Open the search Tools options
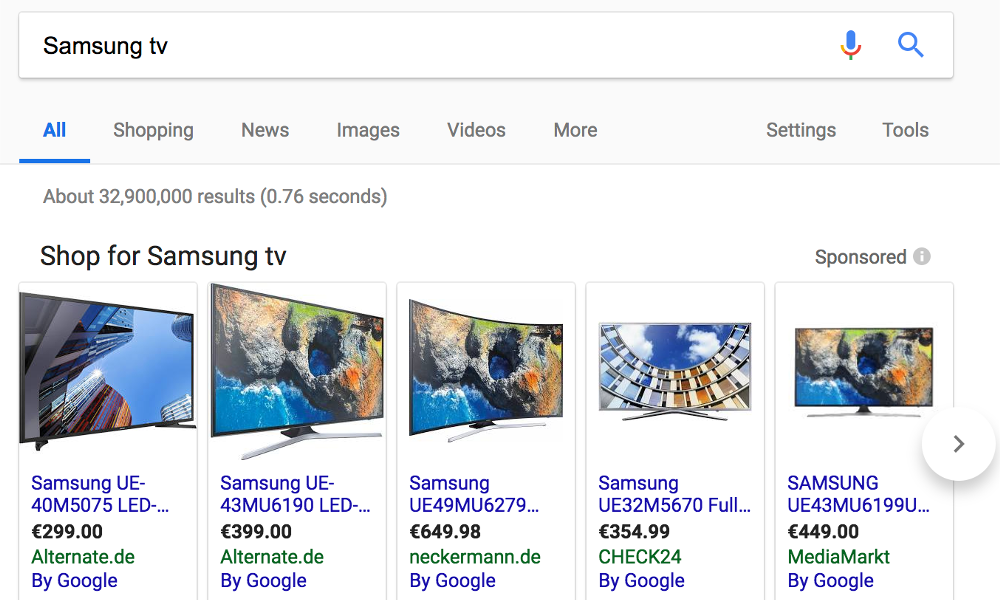1000x600 pixels. coord(905,130)
